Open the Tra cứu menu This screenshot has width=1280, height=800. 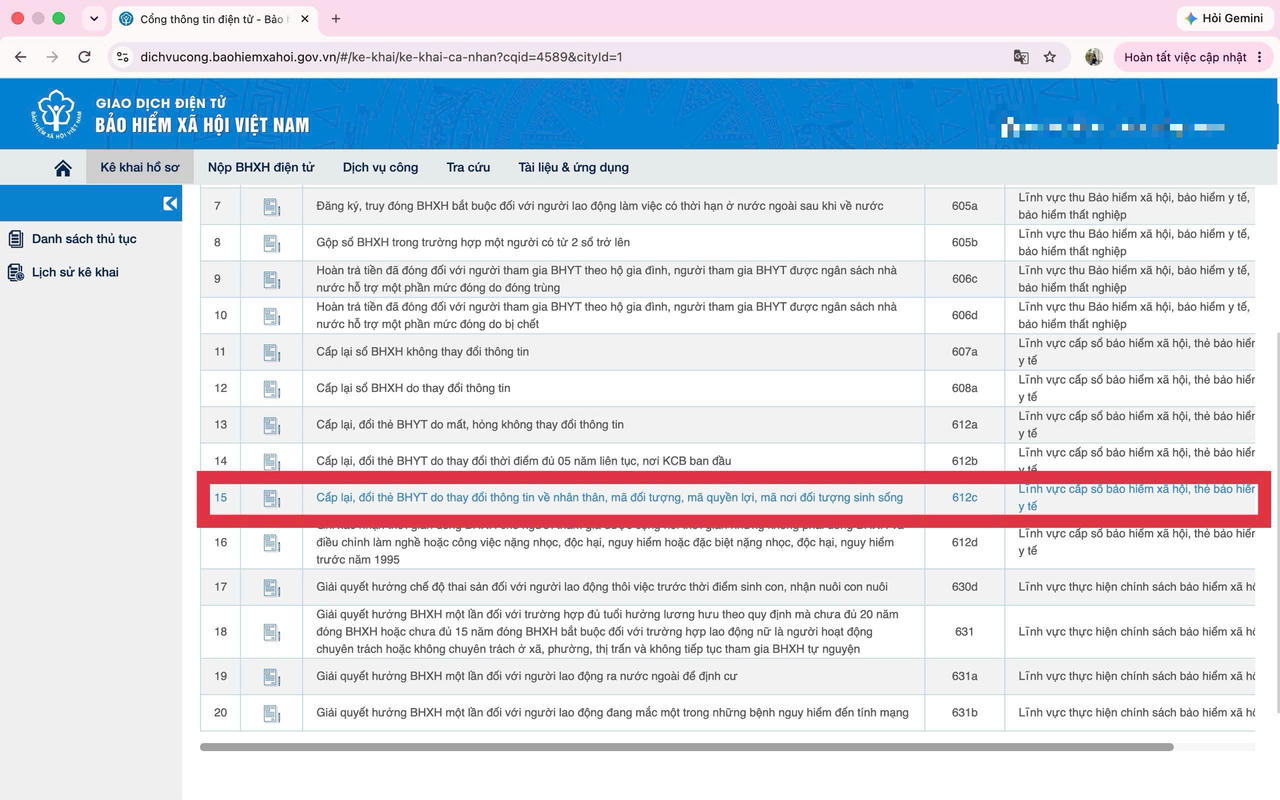[468, 167]
